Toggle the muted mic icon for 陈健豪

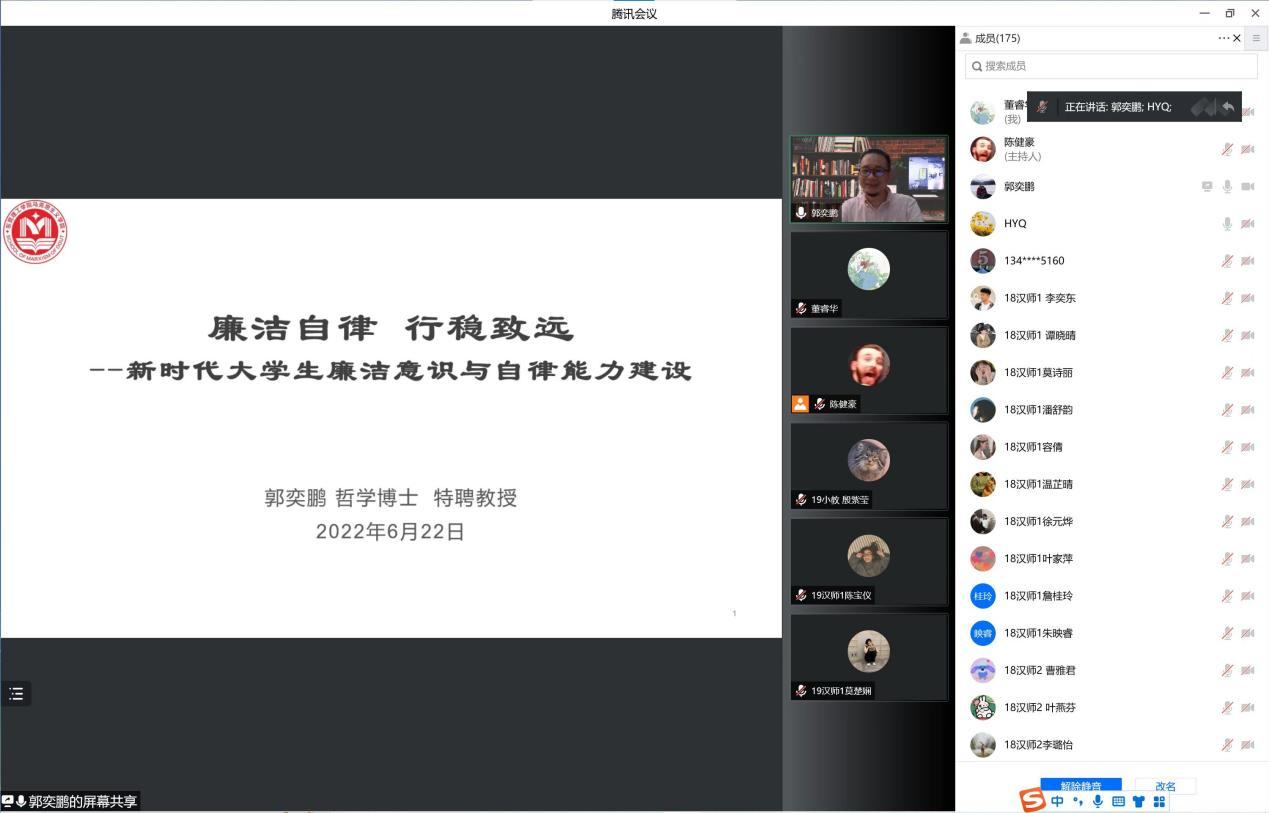pyautogui.click(x=1227, y=150)
